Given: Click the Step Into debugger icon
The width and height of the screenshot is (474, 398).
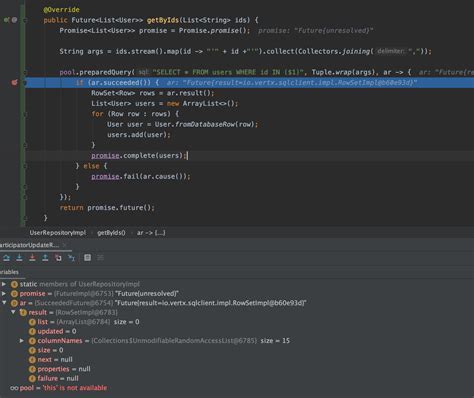Looking at the screenshot, I should coord(19,258).
